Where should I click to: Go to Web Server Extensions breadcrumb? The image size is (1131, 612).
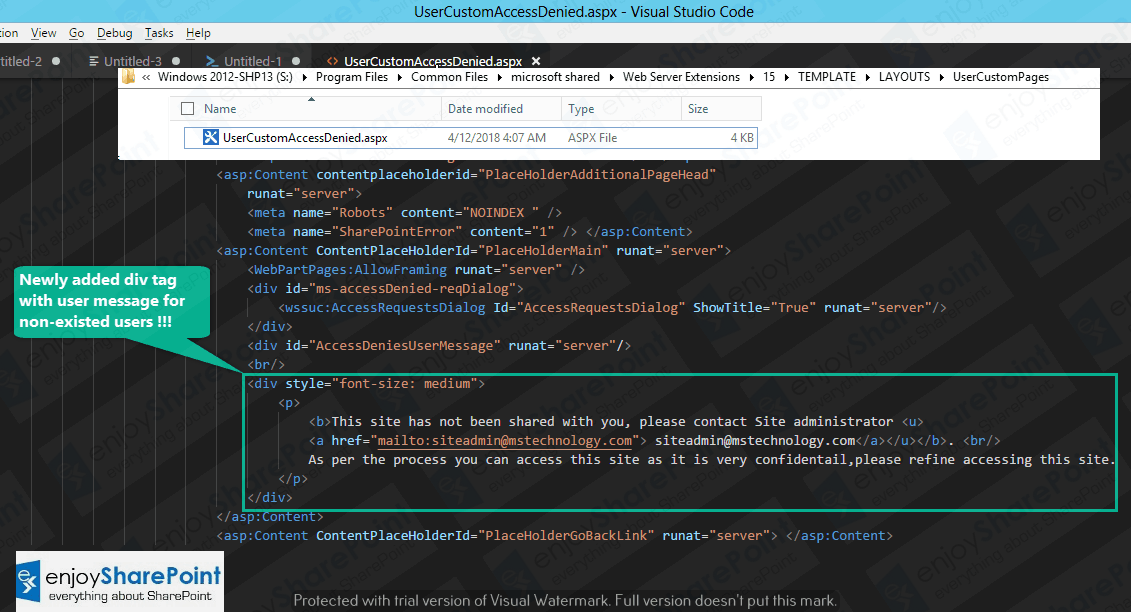click(x=682, y=76)
